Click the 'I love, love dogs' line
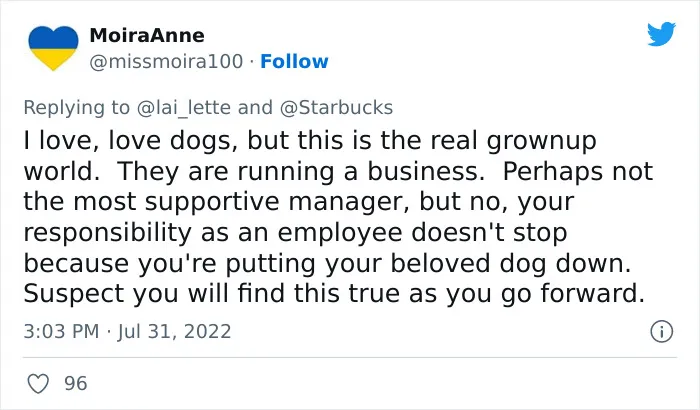The image size is (700, 410). tap(310, 140)
